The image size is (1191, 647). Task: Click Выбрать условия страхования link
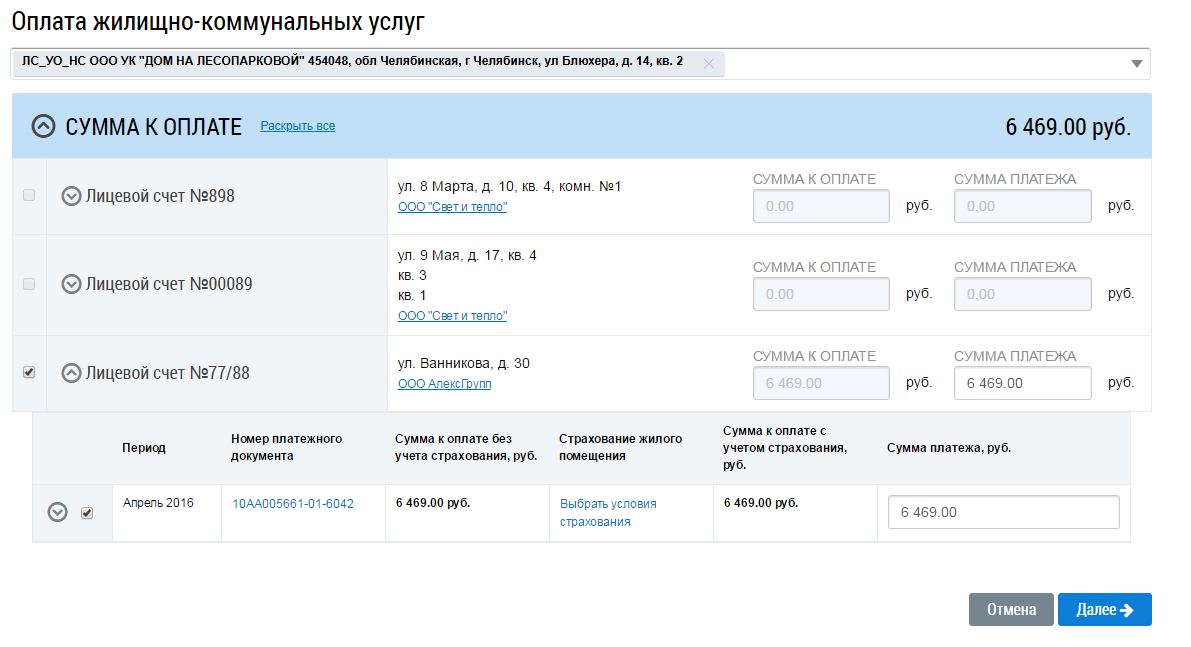607,512
